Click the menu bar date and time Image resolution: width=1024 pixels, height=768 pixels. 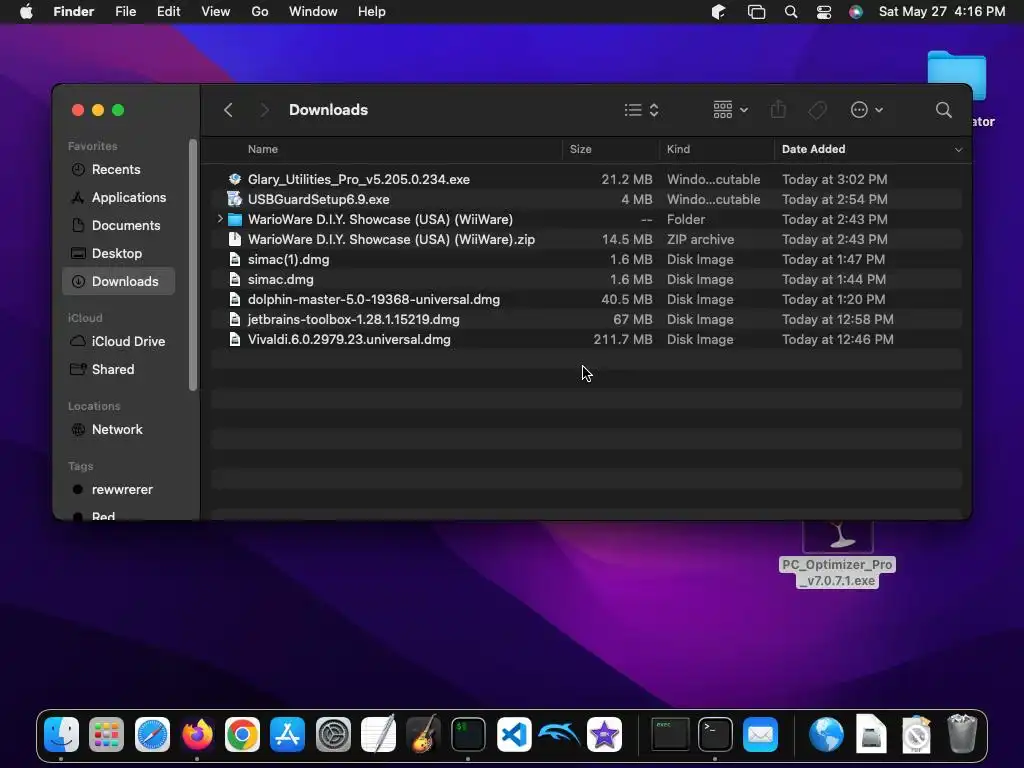[942, 12]
